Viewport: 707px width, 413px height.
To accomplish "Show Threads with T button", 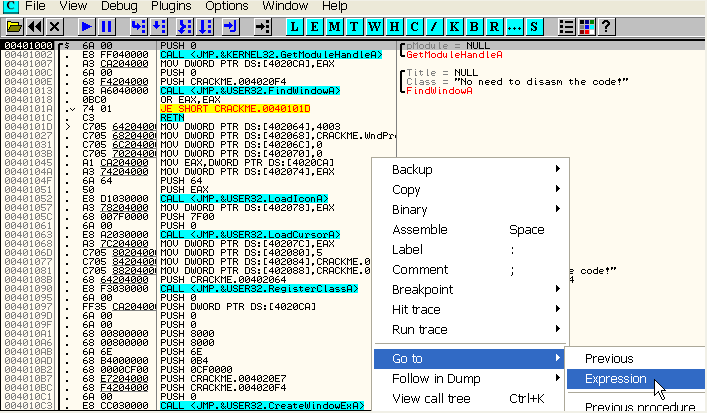I will click(x=354, y=27).
